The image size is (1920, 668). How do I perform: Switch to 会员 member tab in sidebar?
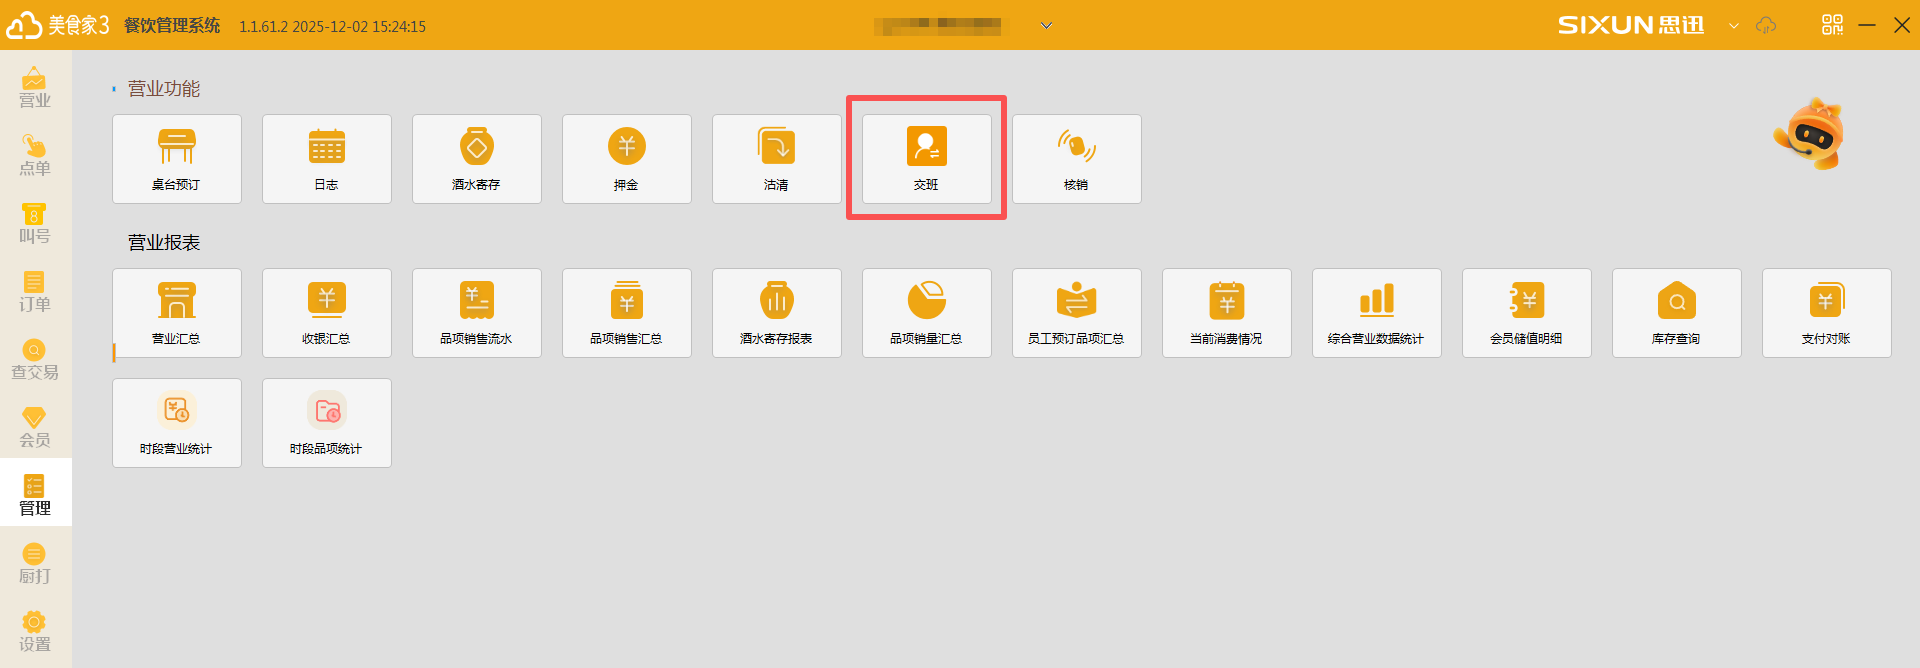tap(35, 428)
